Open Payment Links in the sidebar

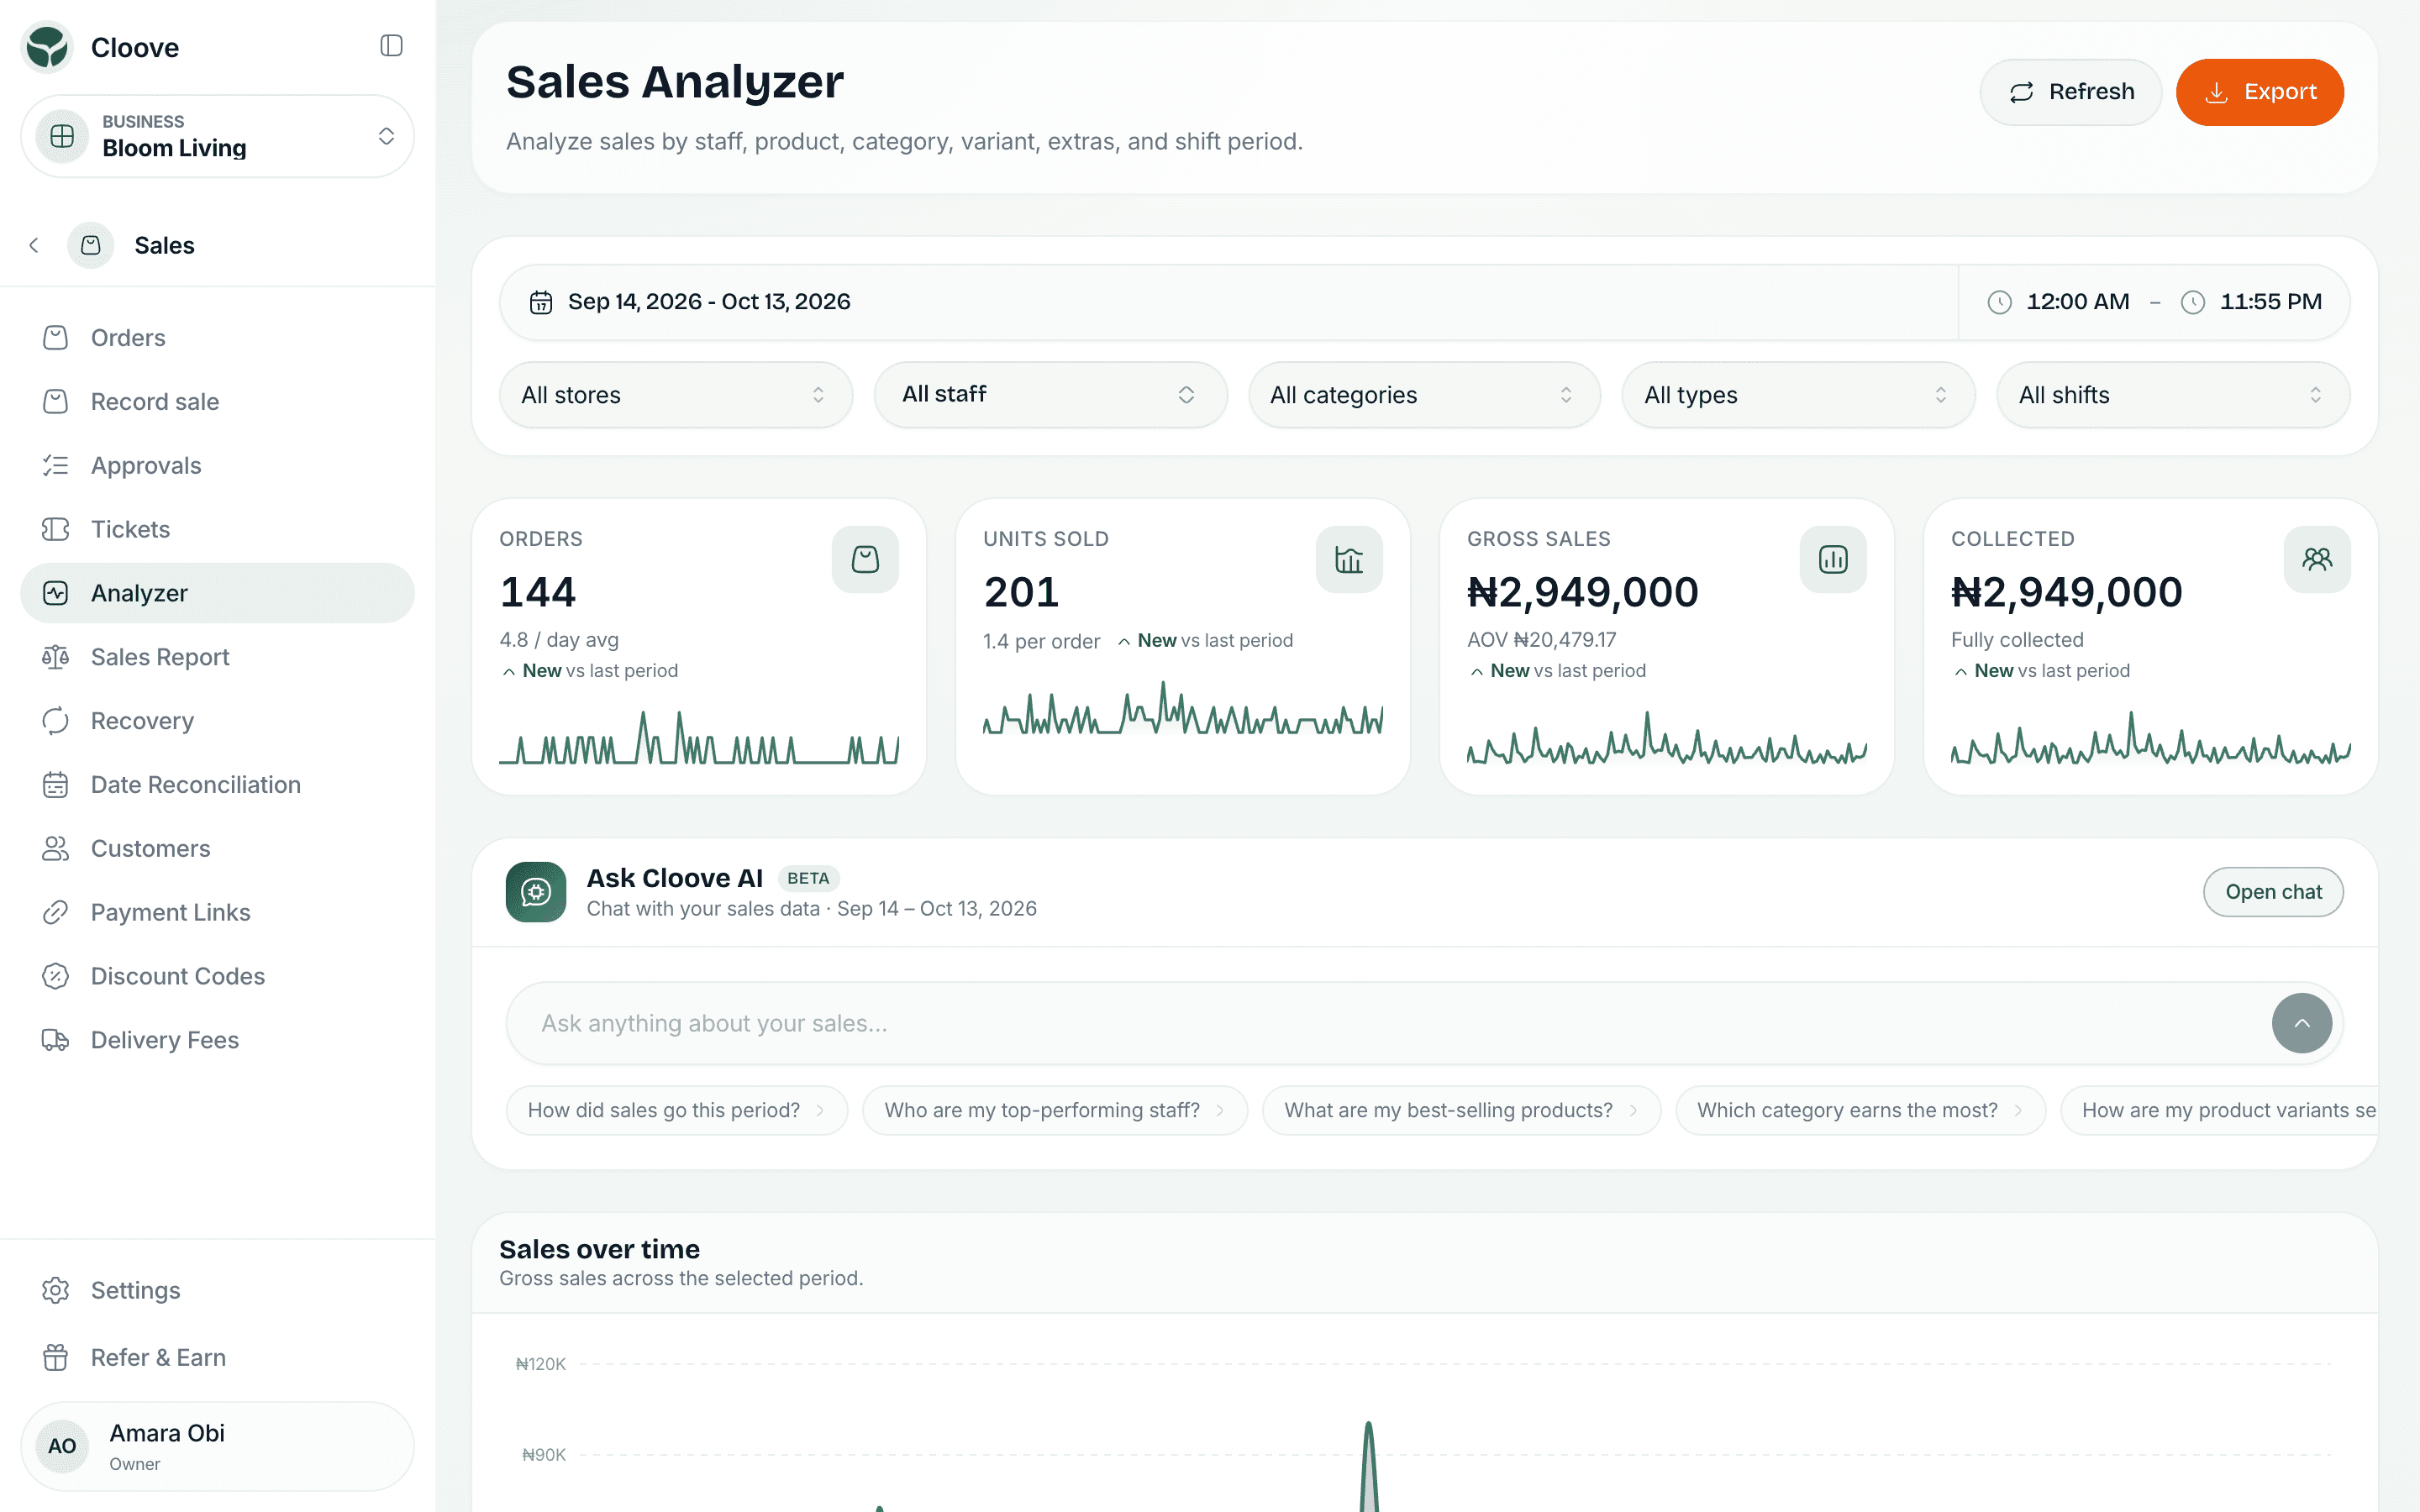point(217,913)
